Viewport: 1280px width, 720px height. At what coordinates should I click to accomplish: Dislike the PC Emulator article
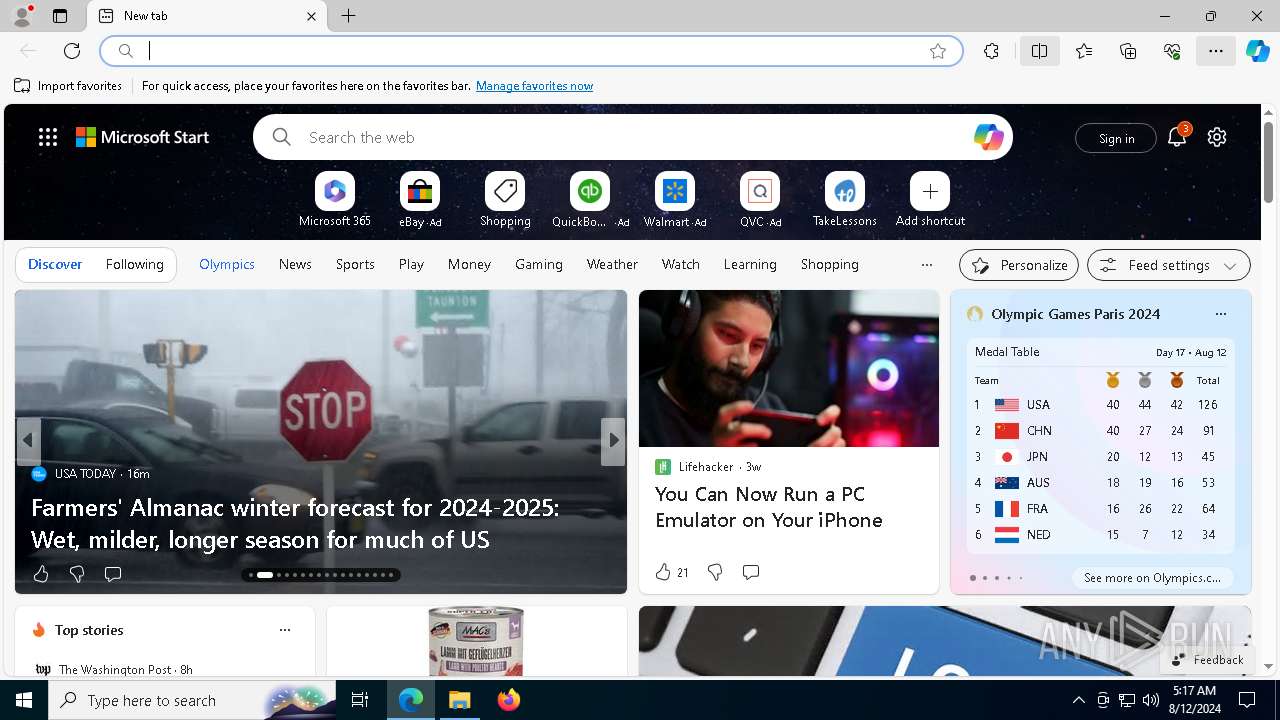click(715, 572)
